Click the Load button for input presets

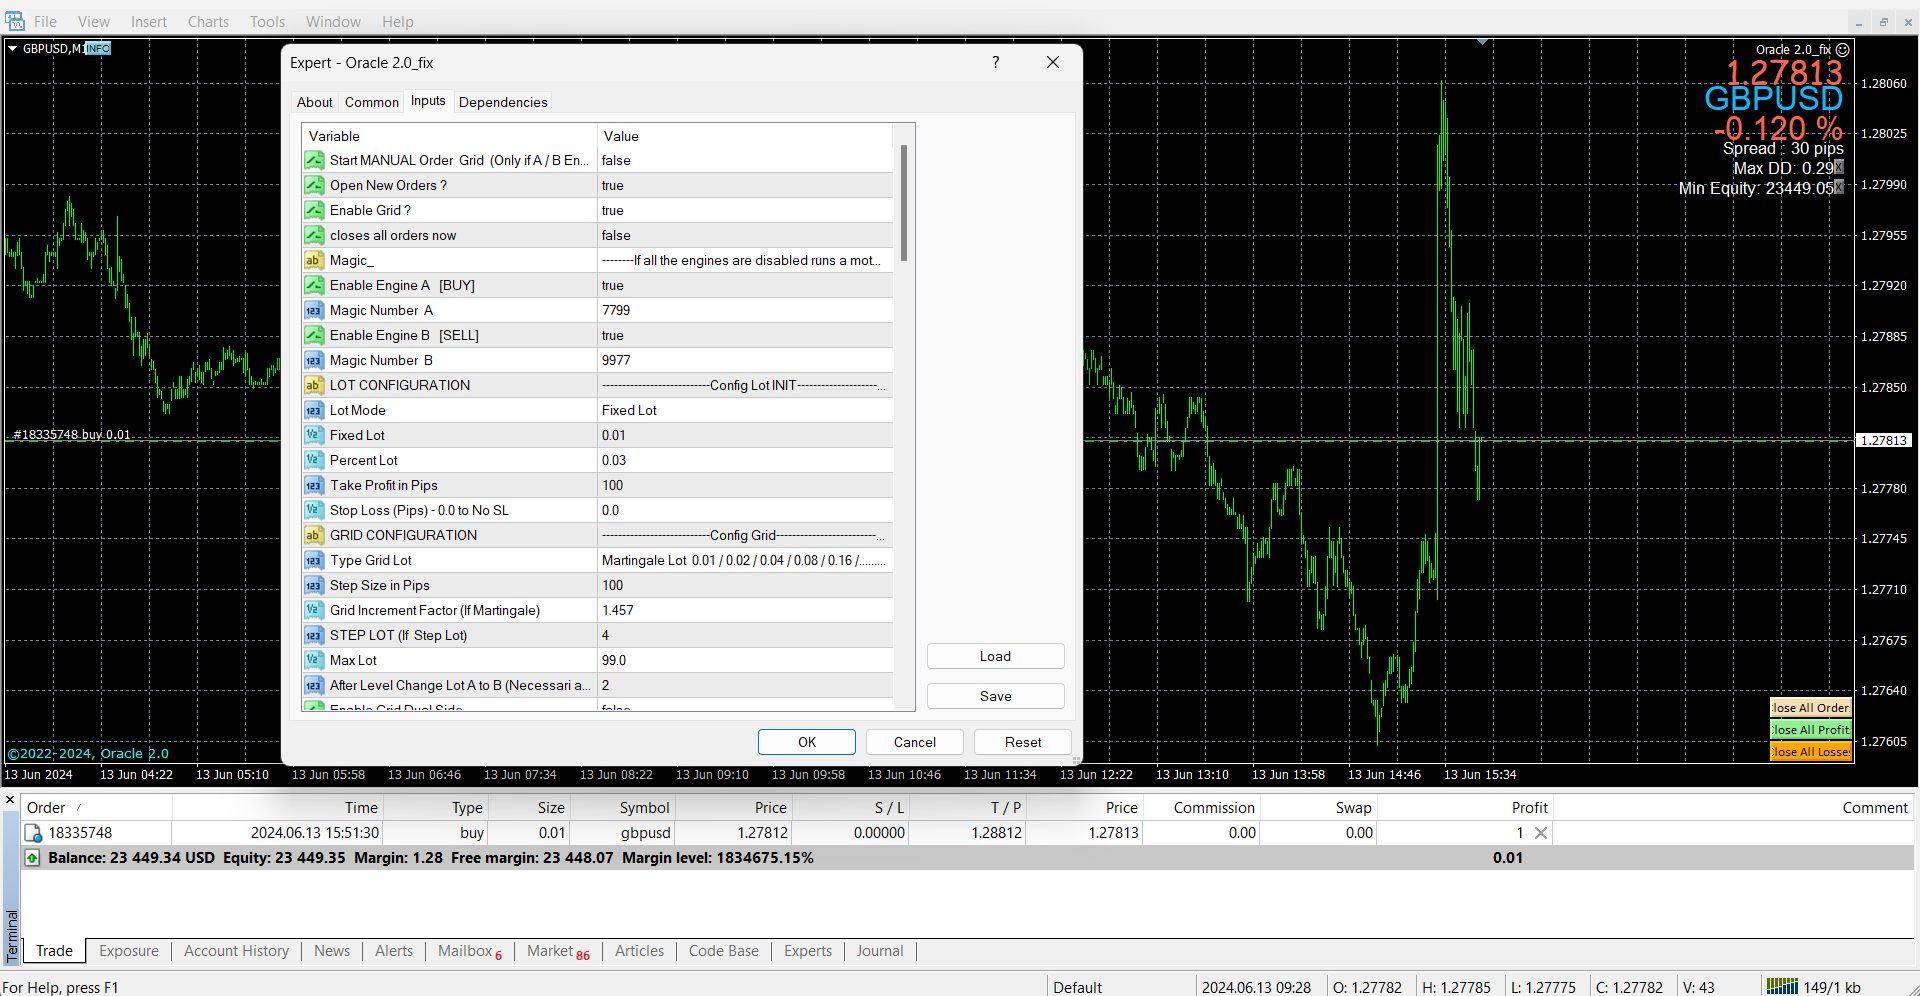[995, 656]
